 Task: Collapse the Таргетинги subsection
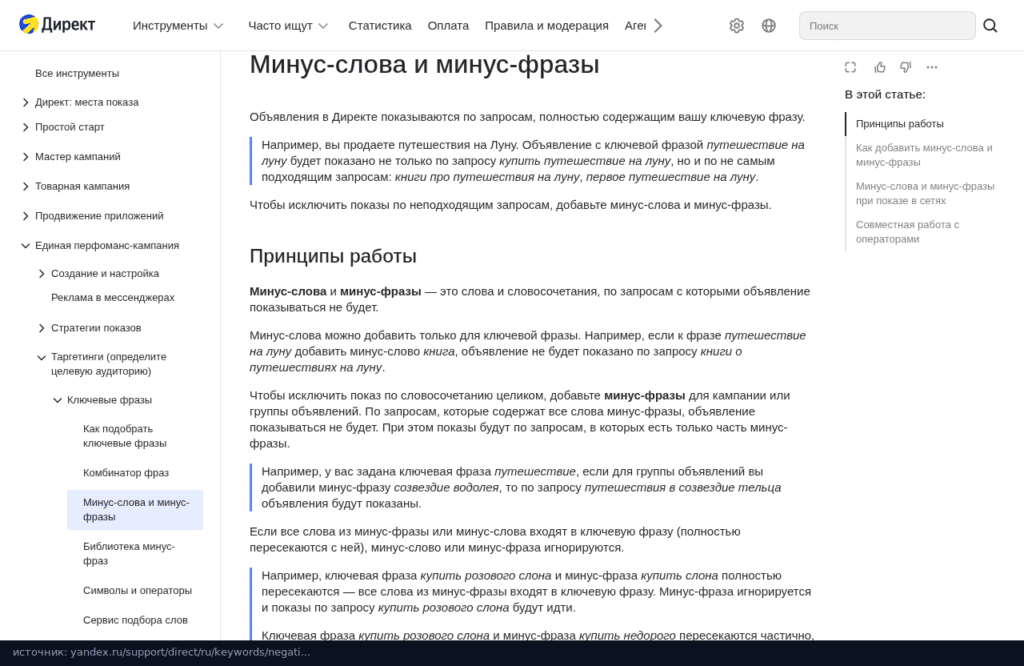[x=42, y=357]
